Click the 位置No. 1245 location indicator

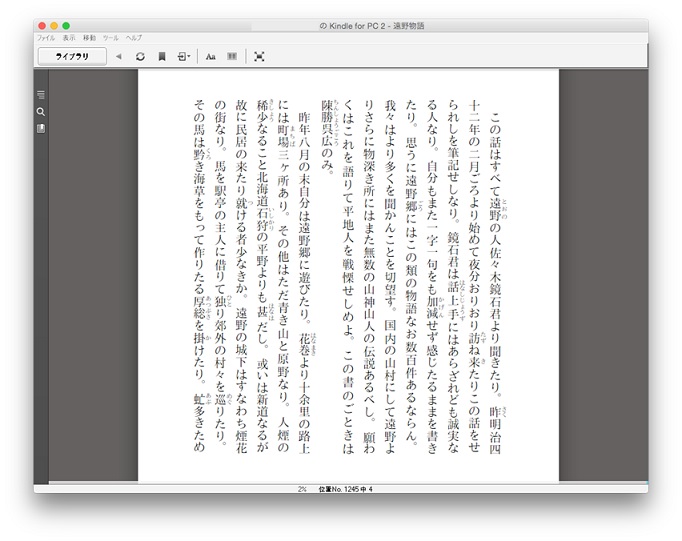344,489
